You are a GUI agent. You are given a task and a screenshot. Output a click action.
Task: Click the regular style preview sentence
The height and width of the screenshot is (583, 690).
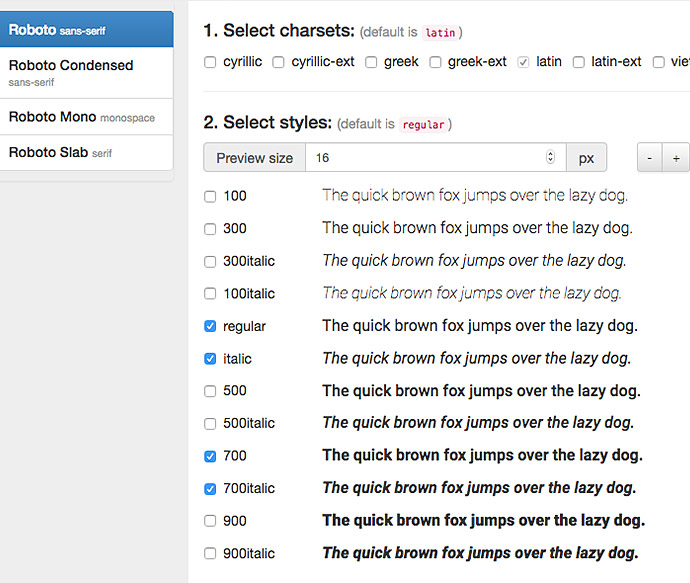point(480,326)
